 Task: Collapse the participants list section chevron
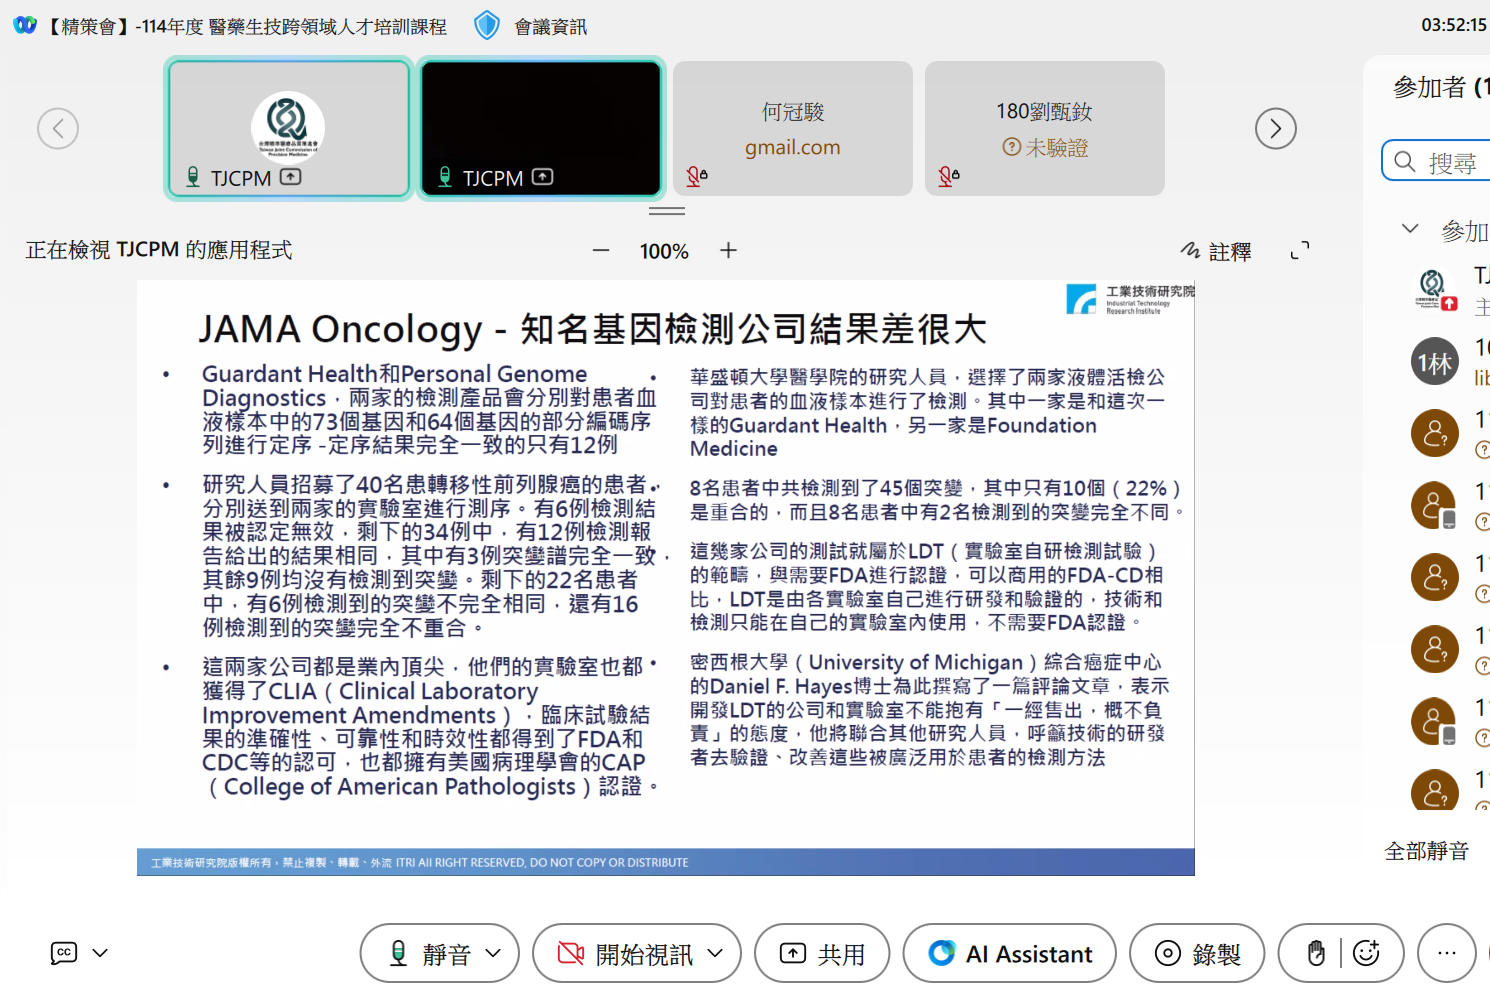click(x=1410, y=228)
